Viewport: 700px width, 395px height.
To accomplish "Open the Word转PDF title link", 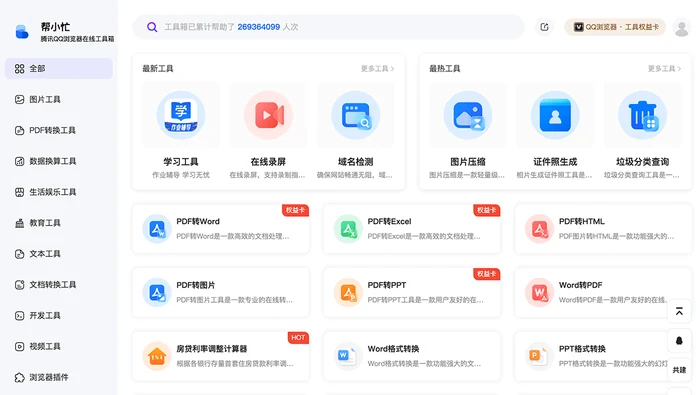I will (x=580, y=285).
